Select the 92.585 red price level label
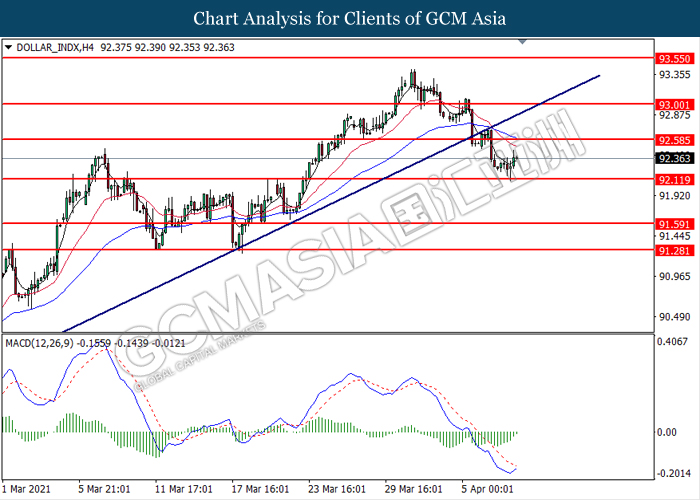The image size is (700, 500). (x=675, y=140)
